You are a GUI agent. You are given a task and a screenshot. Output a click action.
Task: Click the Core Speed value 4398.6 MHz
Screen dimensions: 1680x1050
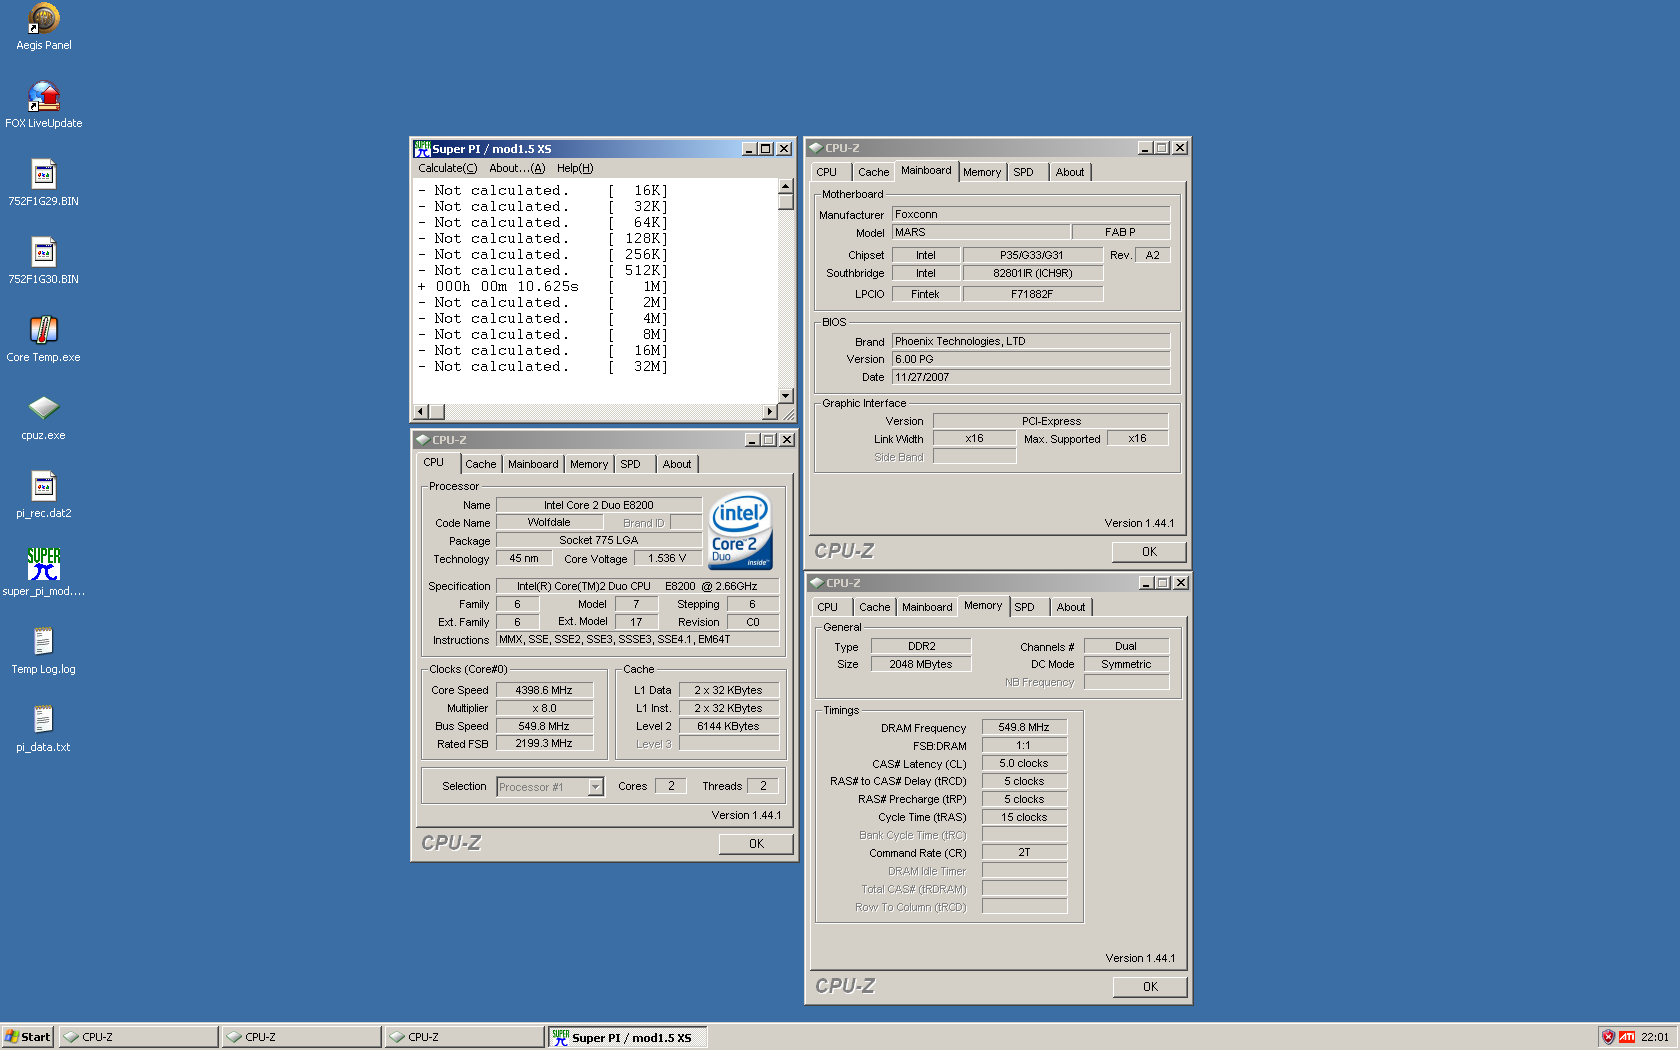coord(544,690)
